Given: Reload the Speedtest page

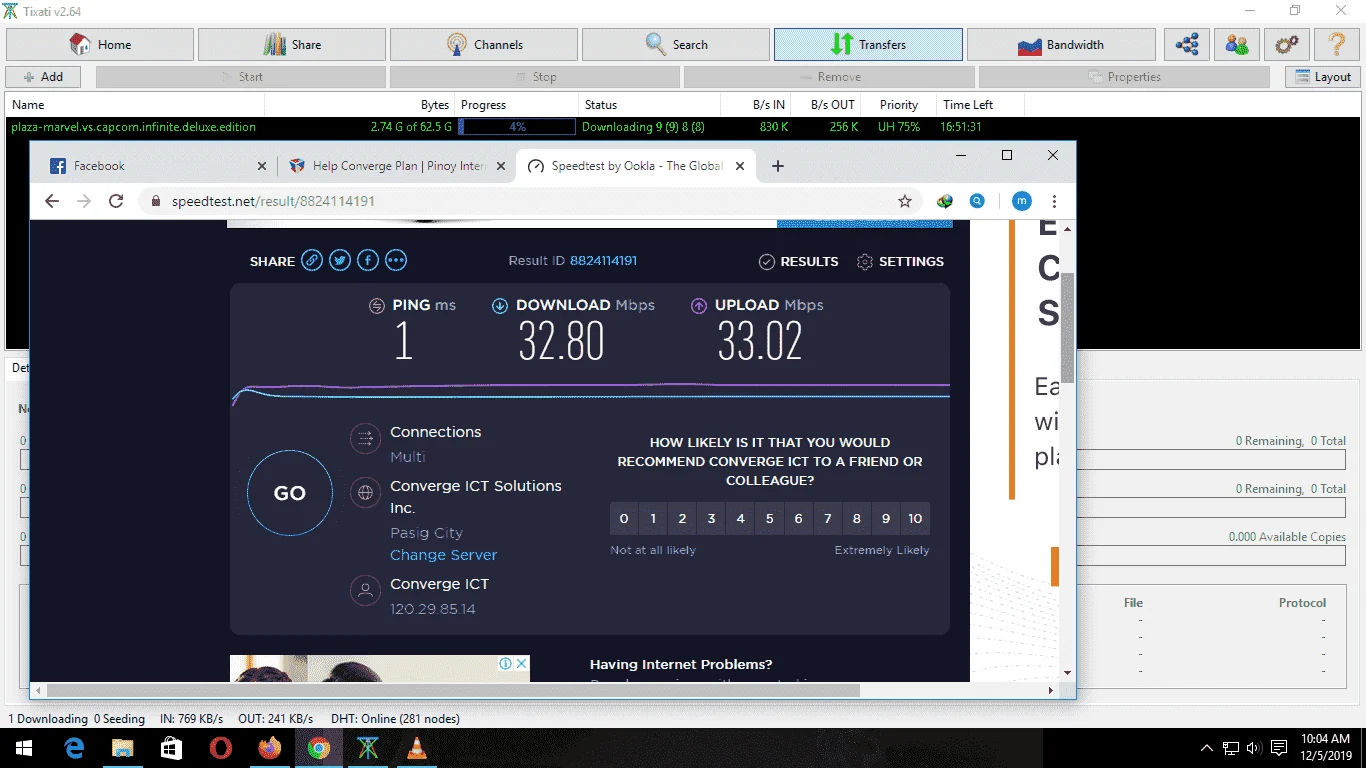Looking at the screenshot, I should coord(116,201).
